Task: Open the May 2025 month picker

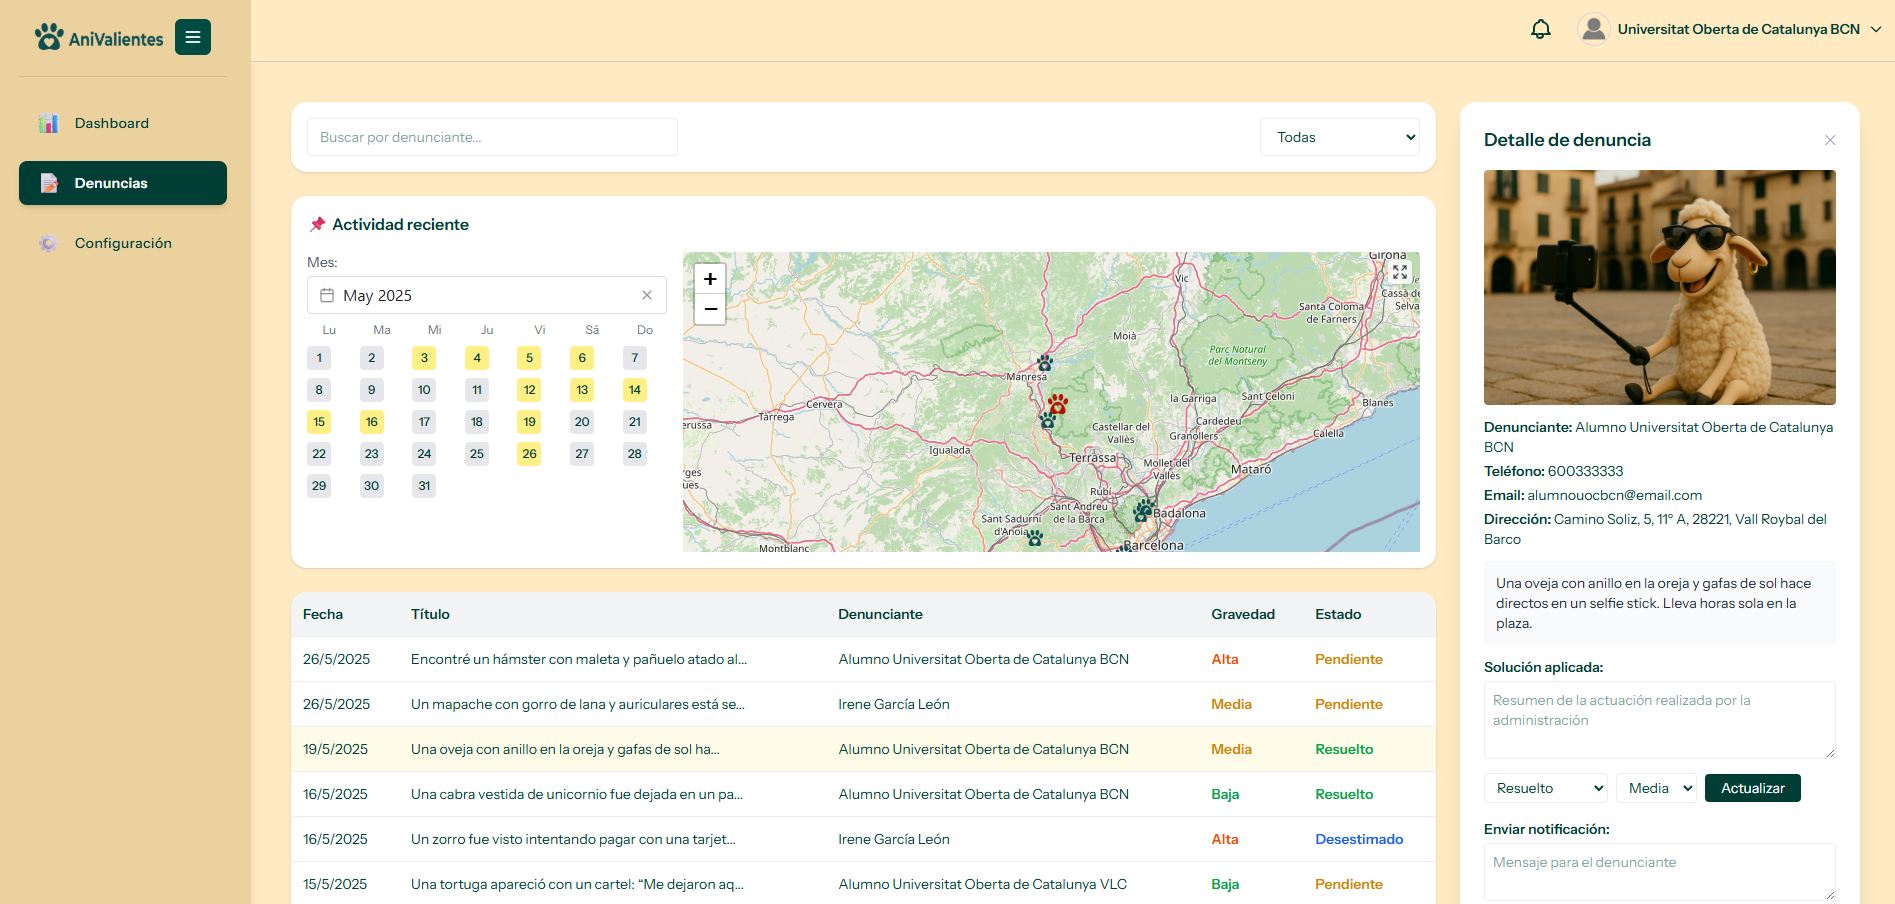Action: point(486,295)
